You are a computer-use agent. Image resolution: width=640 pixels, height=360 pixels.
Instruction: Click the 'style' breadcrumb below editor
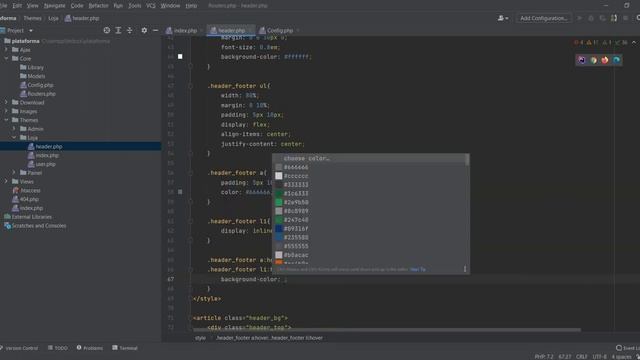tap(200, 338)
